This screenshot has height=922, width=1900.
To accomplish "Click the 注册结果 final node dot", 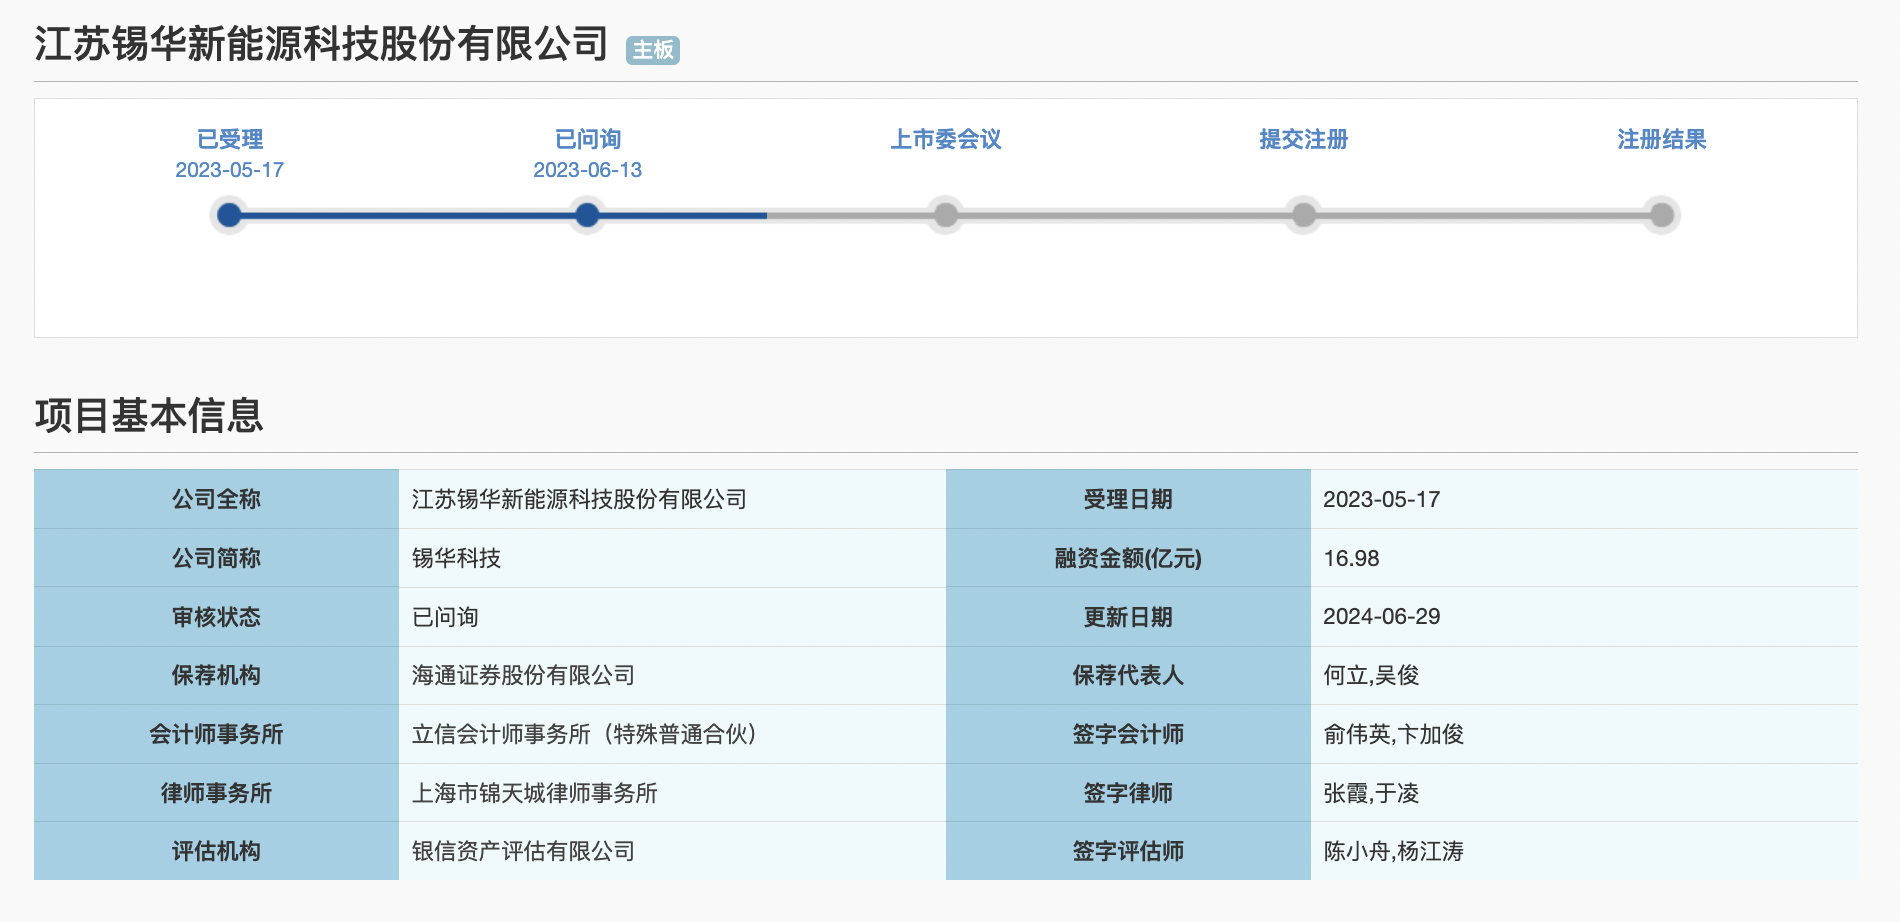I will point(1660,215).
